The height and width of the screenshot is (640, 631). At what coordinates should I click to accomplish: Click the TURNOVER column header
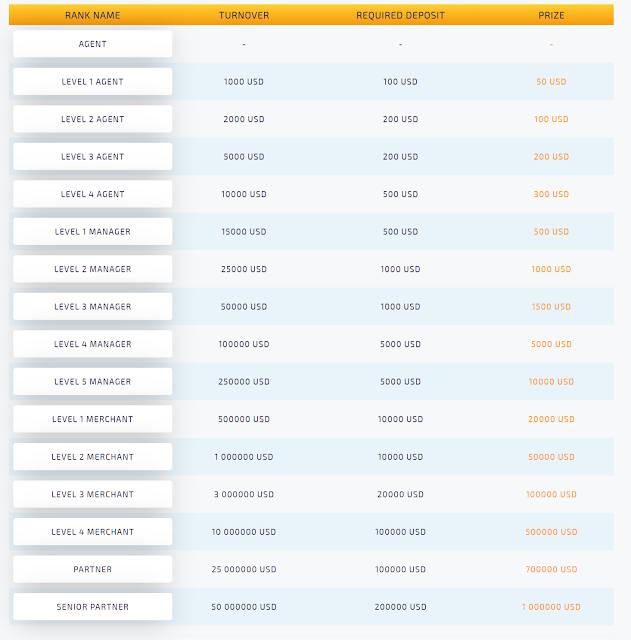tap(244, 16)
